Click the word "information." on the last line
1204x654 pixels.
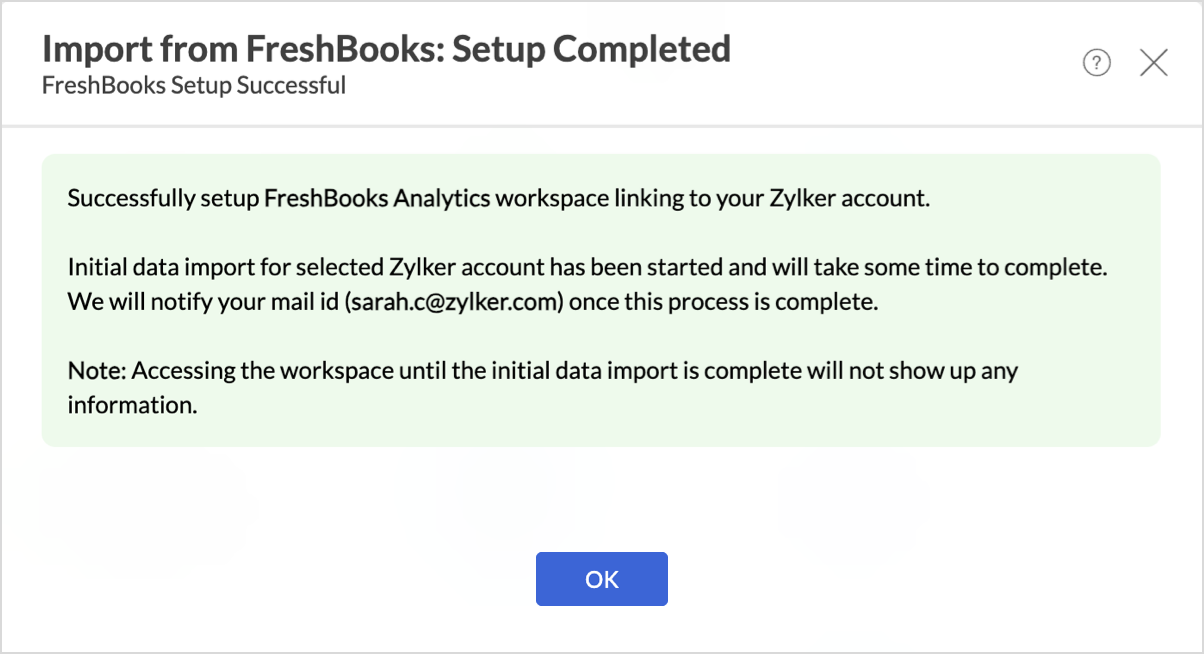tap(131, 405)
